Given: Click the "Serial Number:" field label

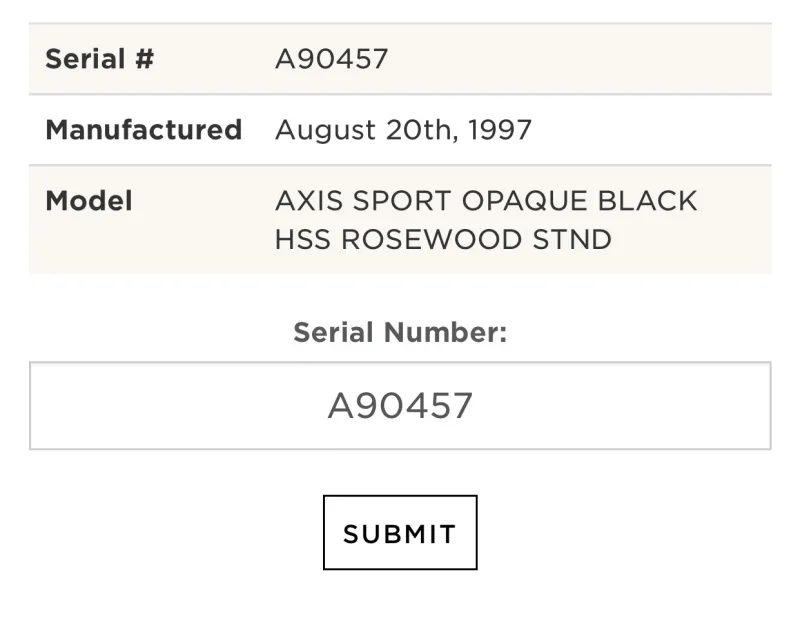Looking at the screenshot, I should click(400, 333).
